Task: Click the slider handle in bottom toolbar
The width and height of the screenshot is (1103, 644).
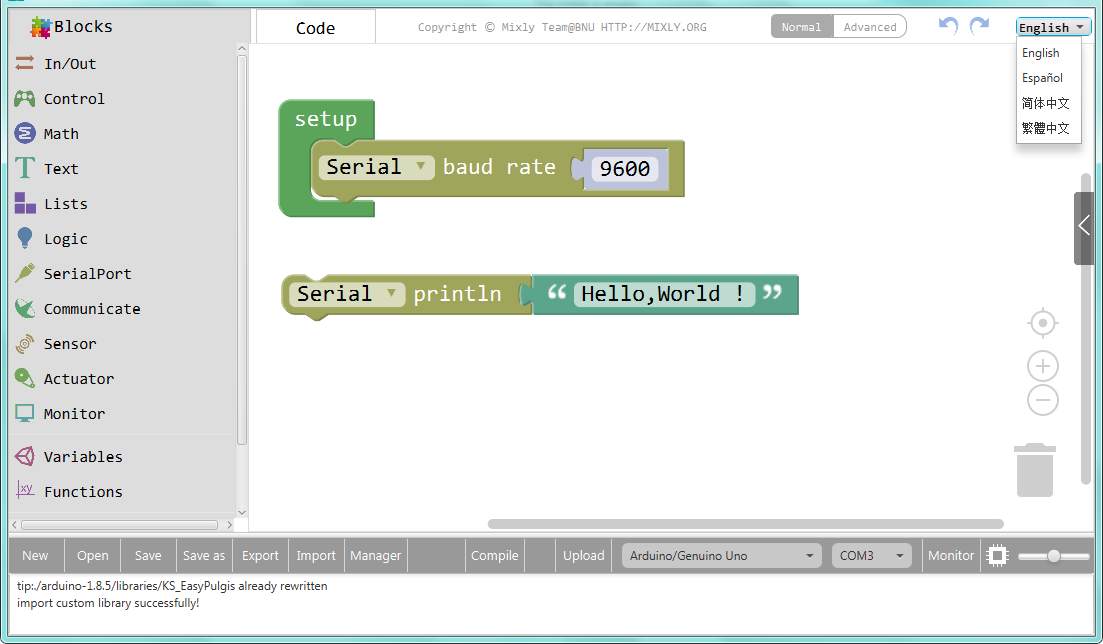Action: [x=1053, y=556]
